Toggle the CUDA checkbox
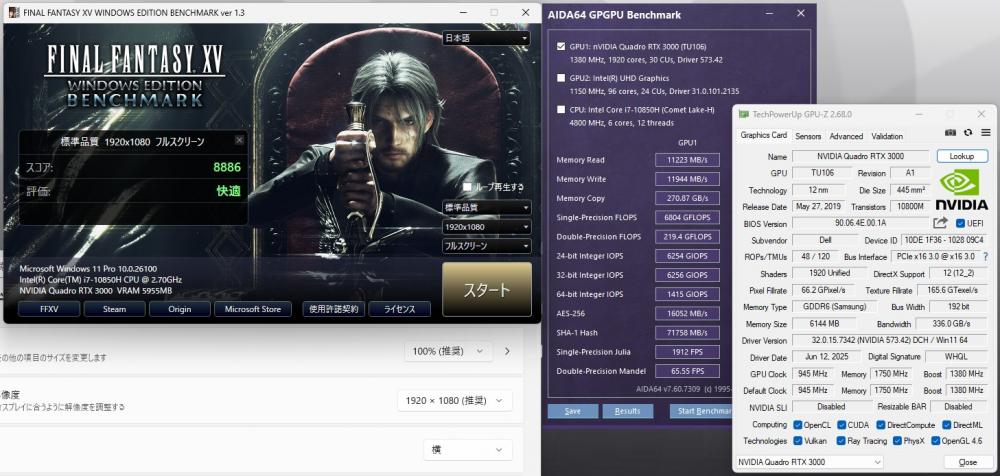 tap(842, 425)
